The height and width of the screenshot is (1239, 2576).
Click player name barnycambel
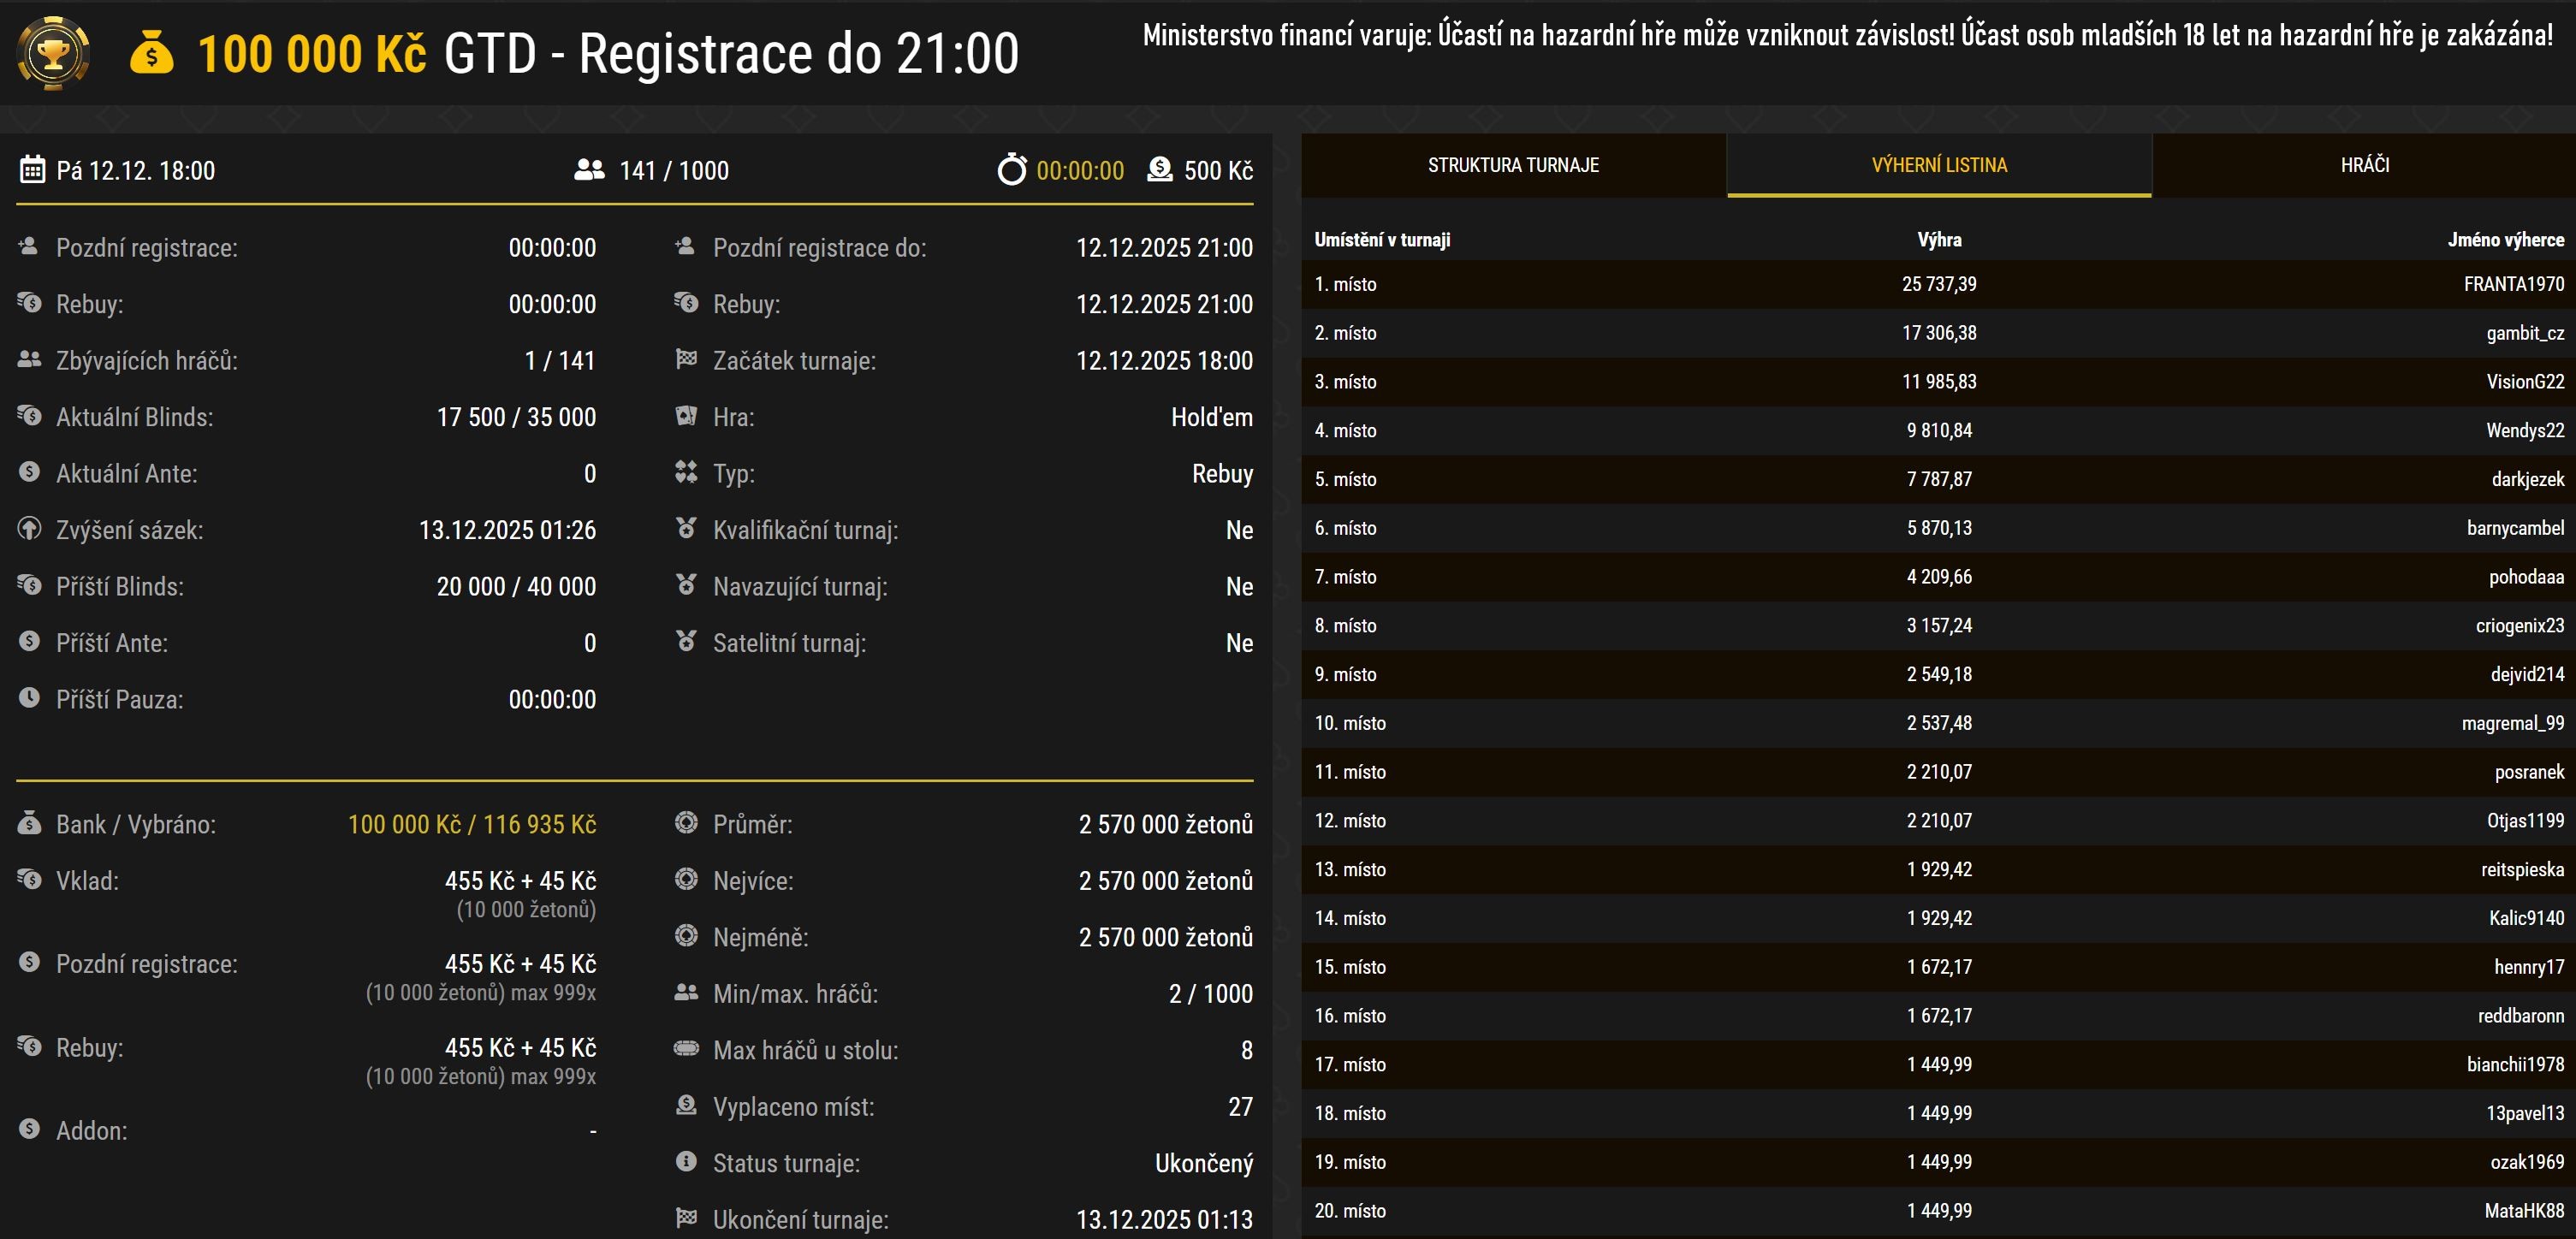[2515, 528]
